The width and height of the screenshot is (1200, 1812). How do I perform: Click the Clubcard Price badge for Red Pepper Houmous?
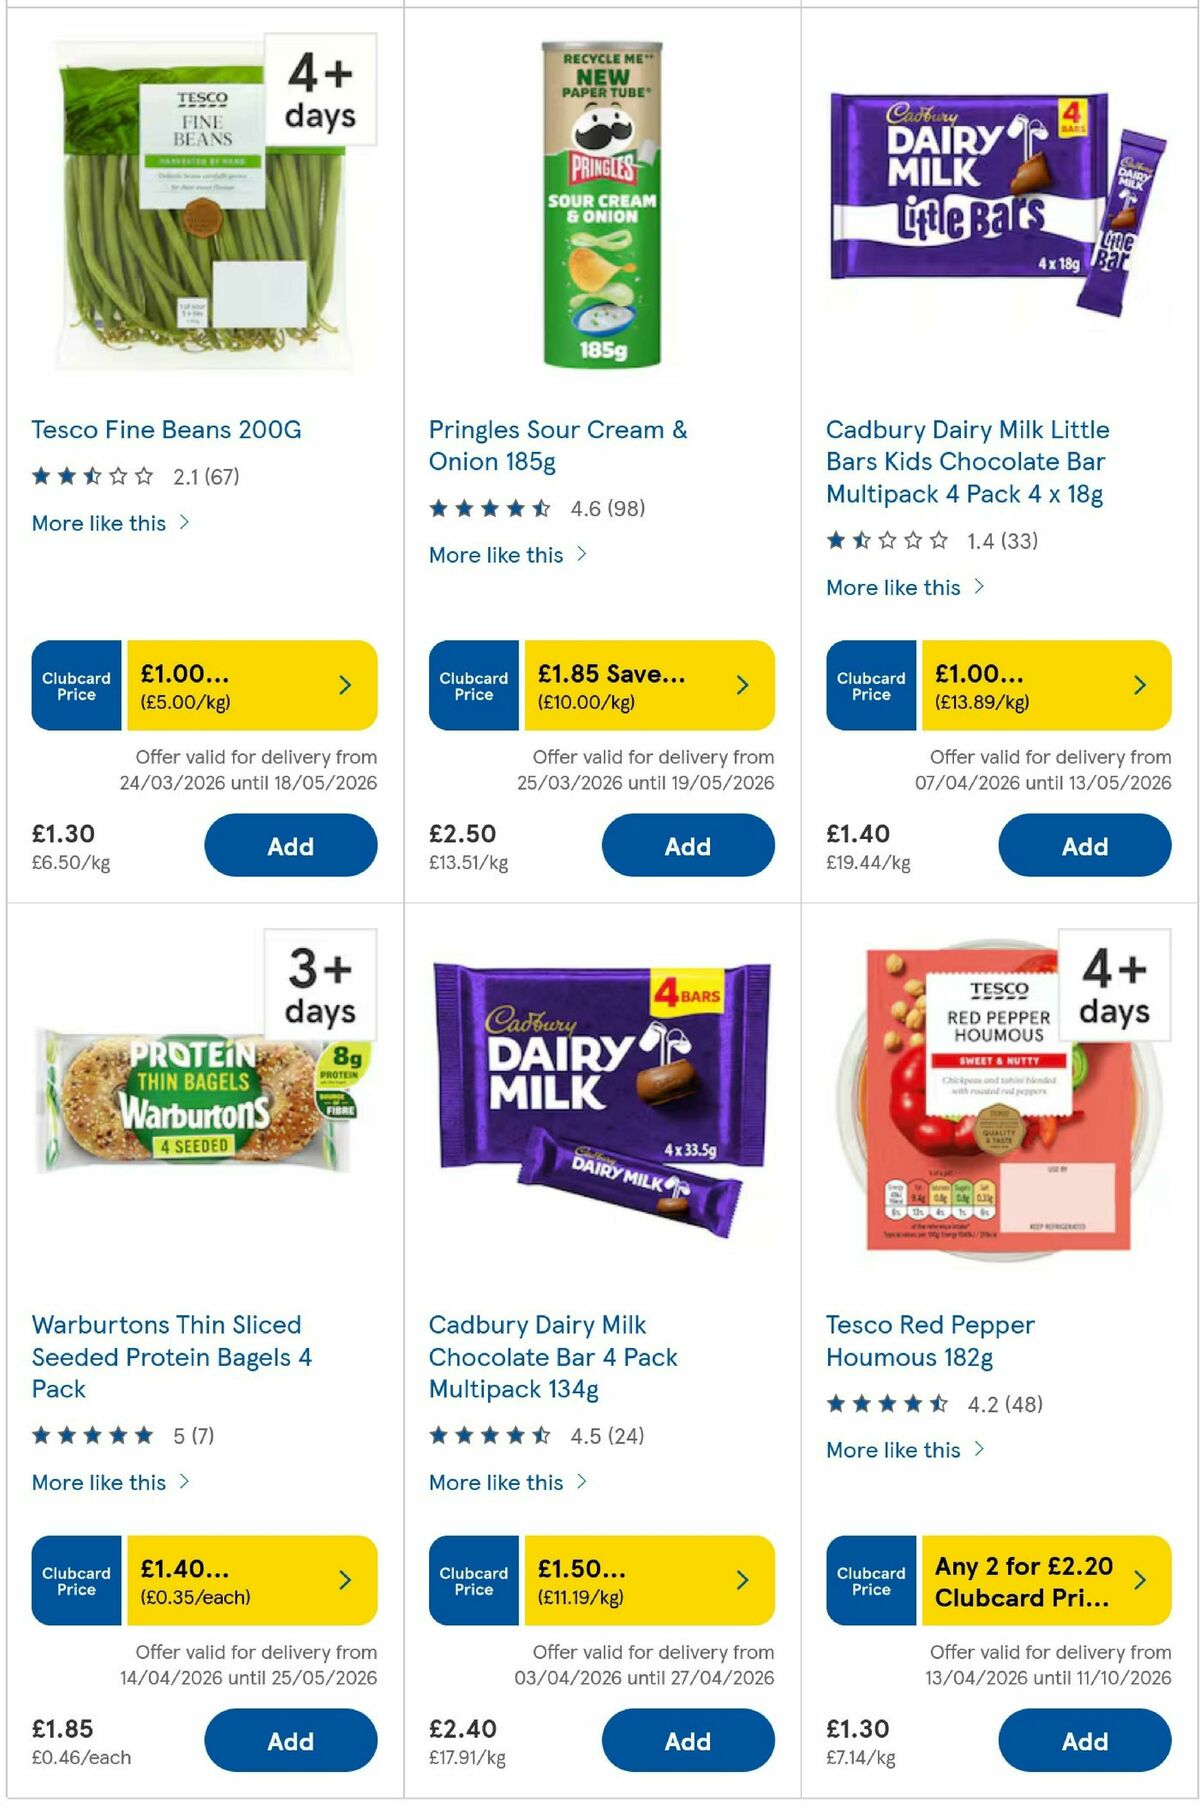pos(870,1582)
